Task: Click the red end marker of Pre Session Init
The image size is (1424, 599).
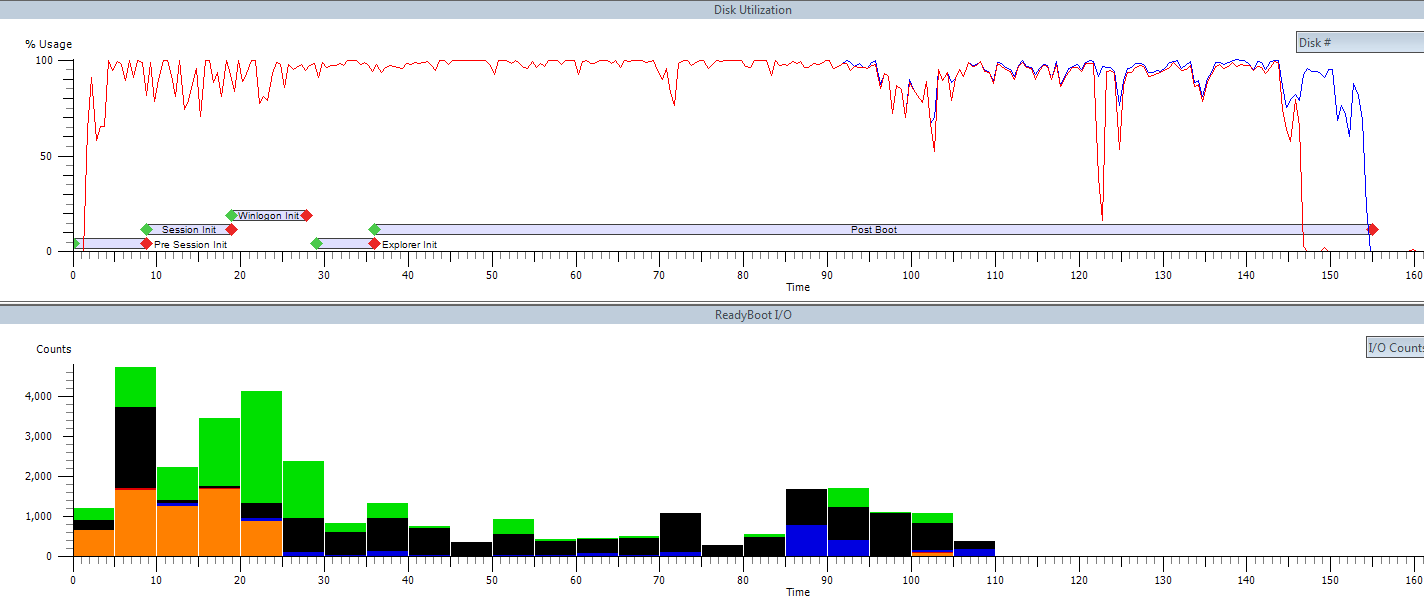Action: pos(146,243)
